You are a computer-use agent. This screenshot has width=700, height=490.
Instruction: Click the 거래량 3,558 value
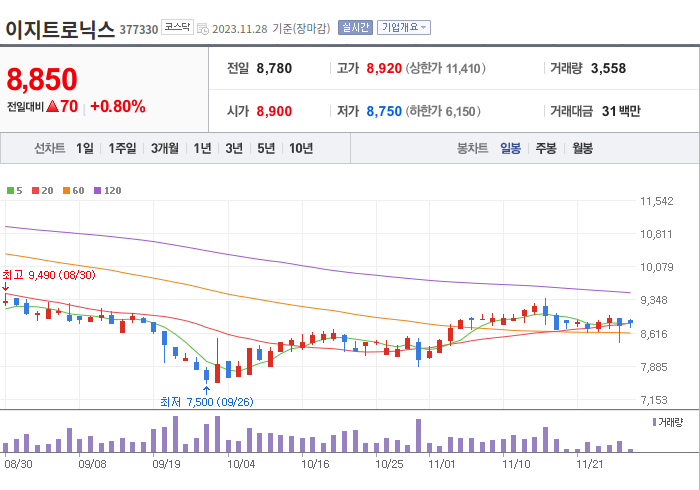(x=608, y=68)
